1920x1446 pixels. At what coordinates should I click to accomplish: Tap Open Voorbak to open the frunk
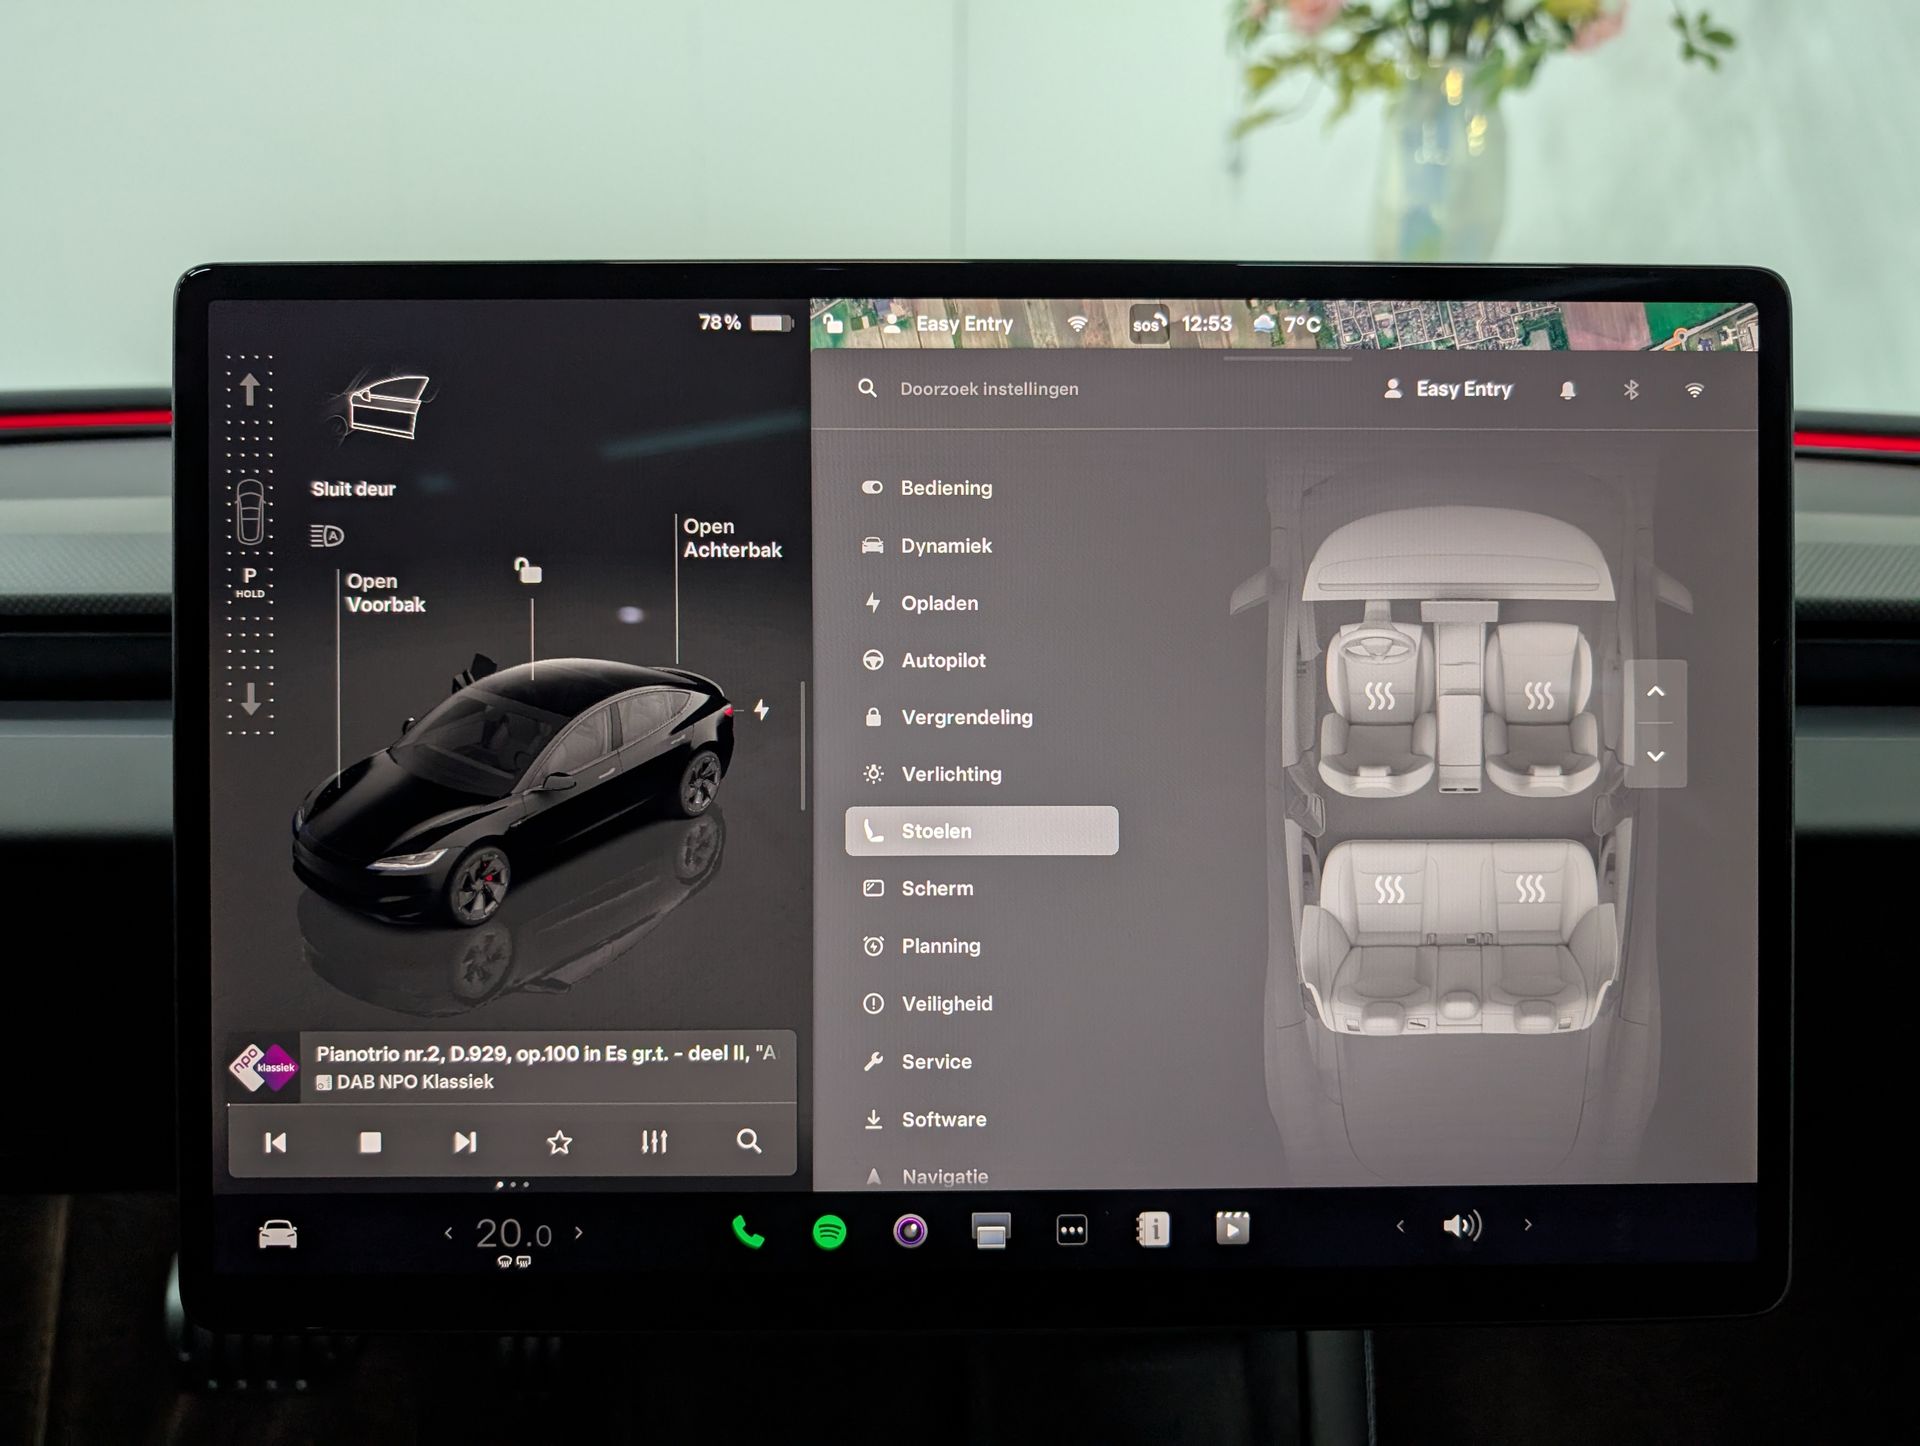pos(385,593)
